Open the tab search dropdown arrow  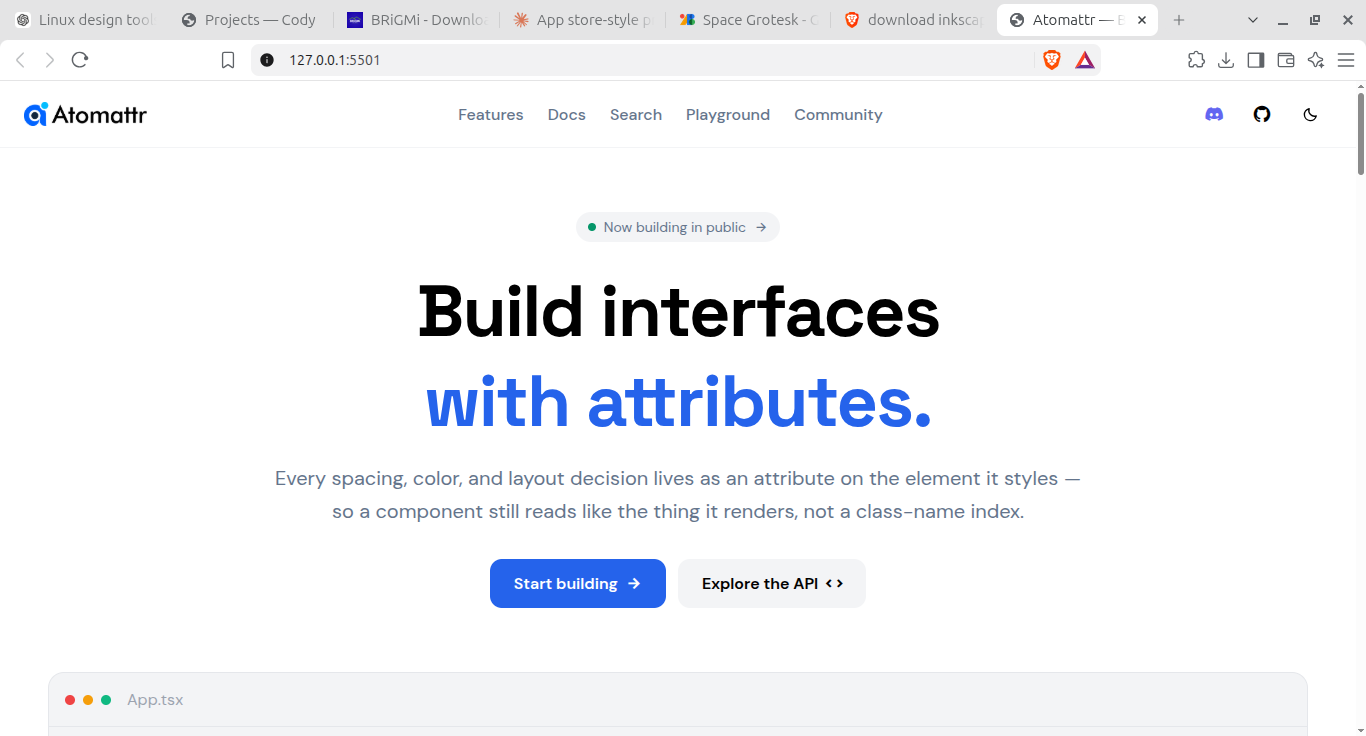click(1255, 20)
